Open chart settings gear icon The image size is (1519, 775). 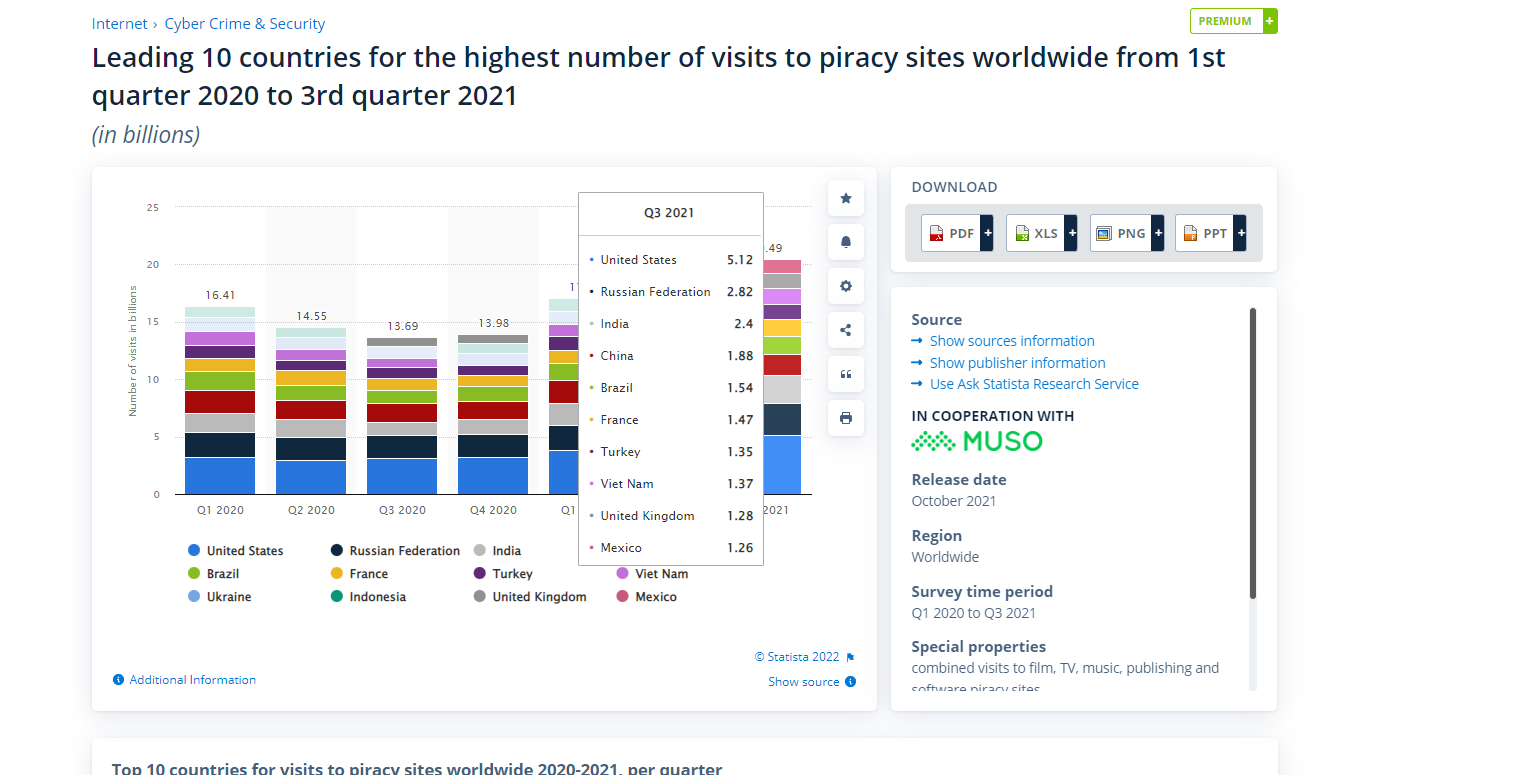click(x=846, y=286)
